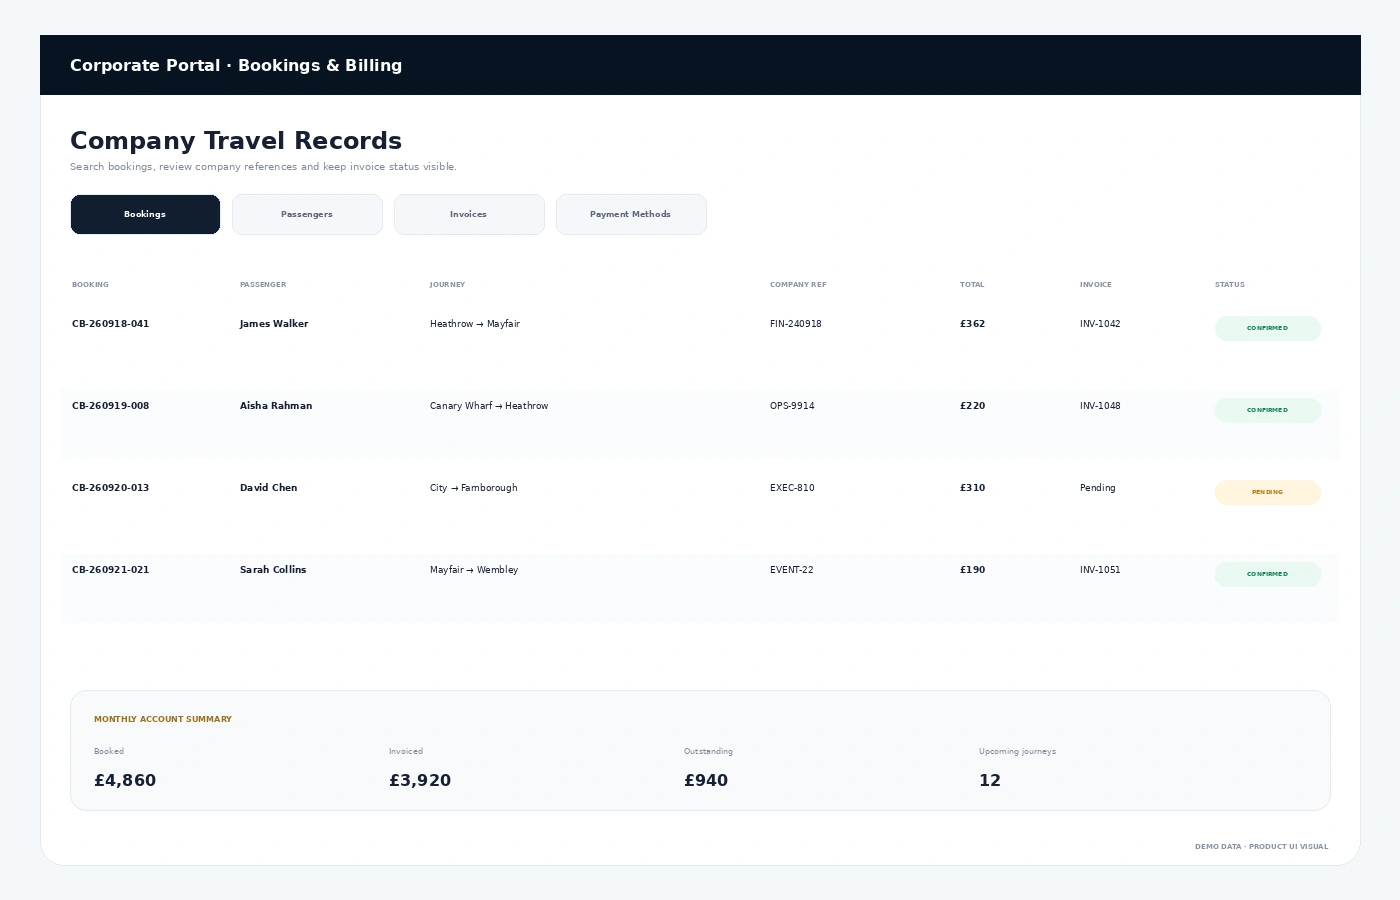The width and height of the screenshot is (1400, 900).
Task: Open invoice INV-1048
Action: click(x=1100, y=406)
